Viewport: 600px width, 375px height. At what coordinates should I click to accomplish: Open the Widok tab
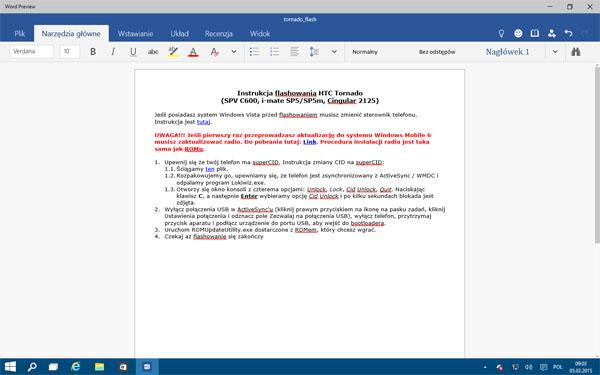tap(260, 34)
